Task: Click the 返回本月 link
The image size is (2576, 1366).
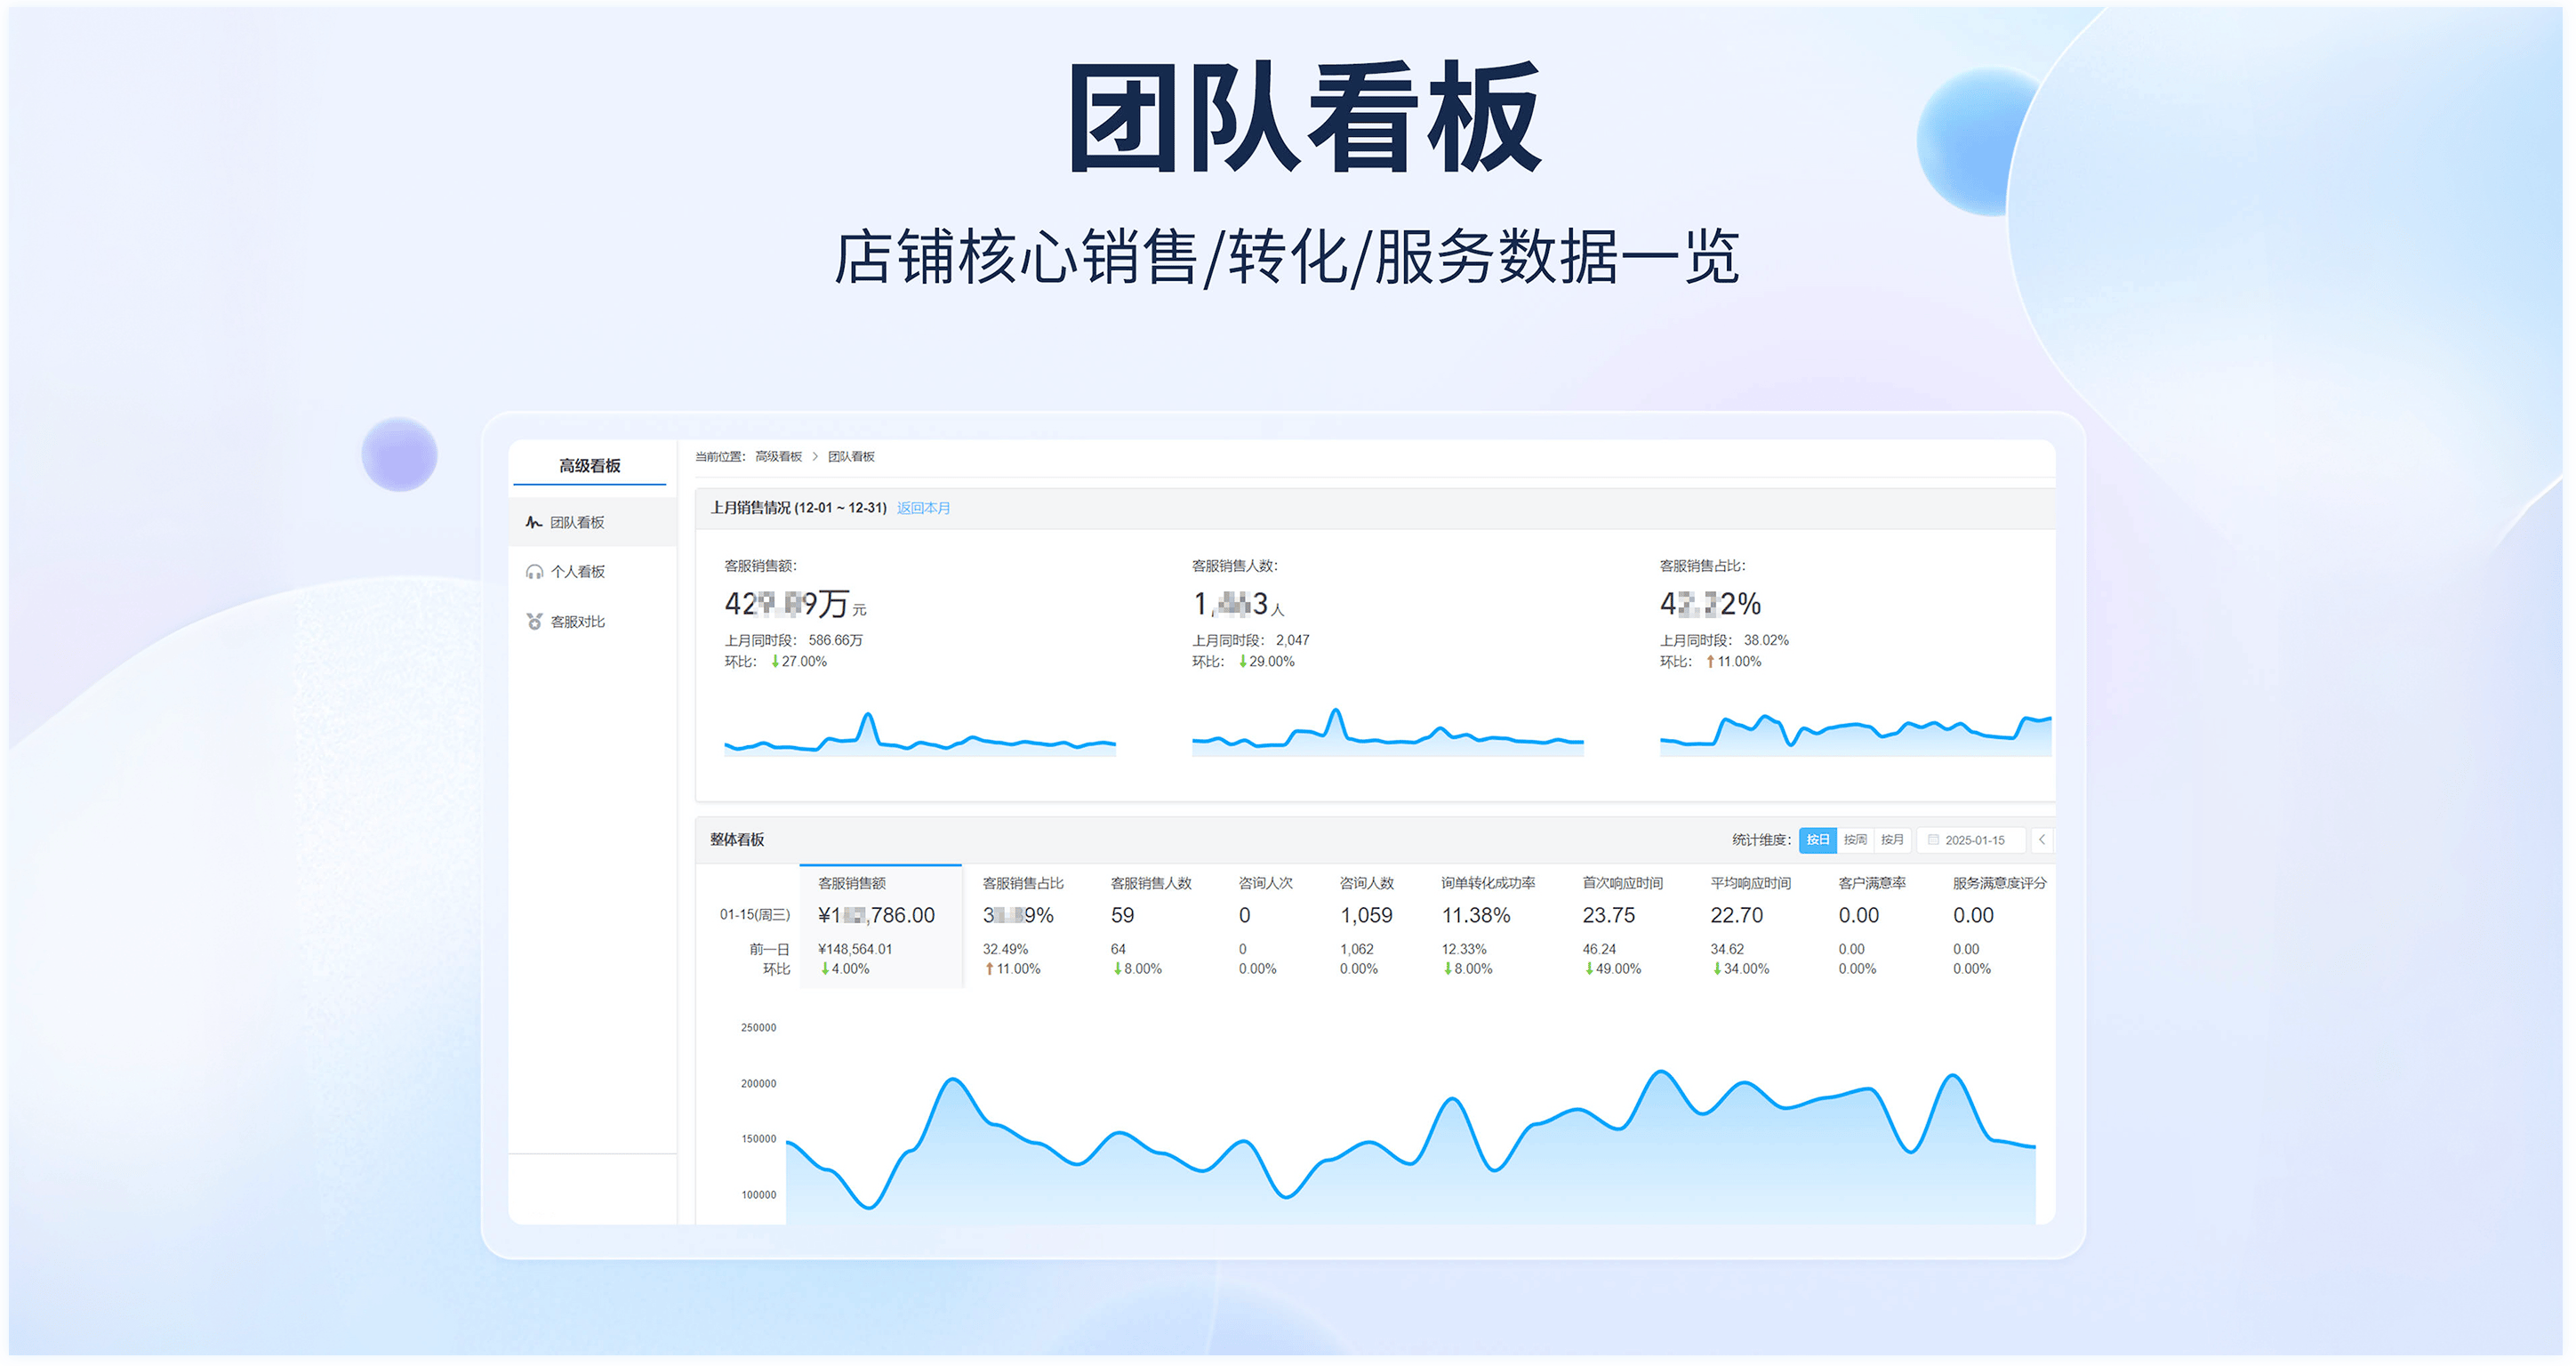Action: tap(923, 508)
